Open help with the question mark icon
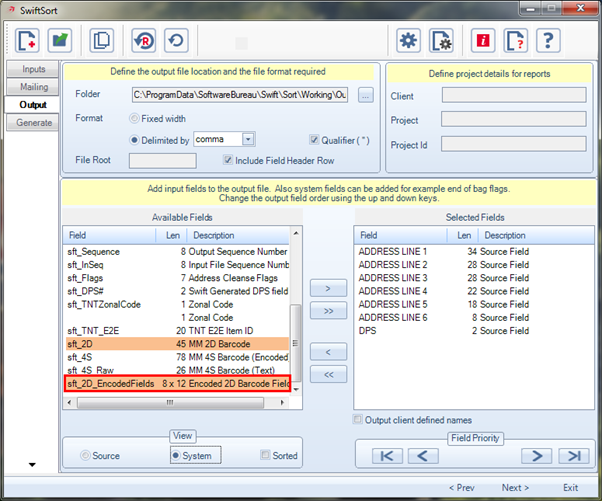602x501 pixels. click(548, 40)
